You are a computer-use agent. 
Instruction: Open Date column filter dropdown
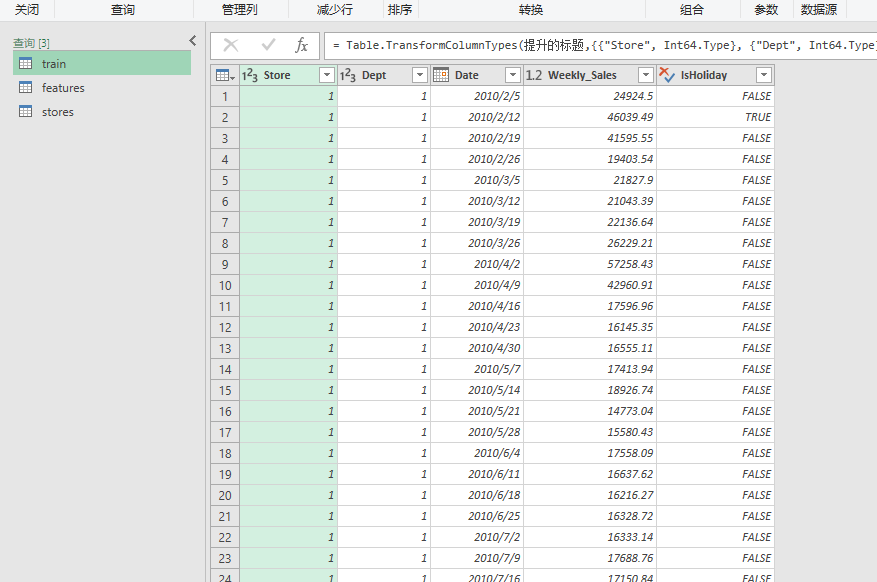point(512,75)
